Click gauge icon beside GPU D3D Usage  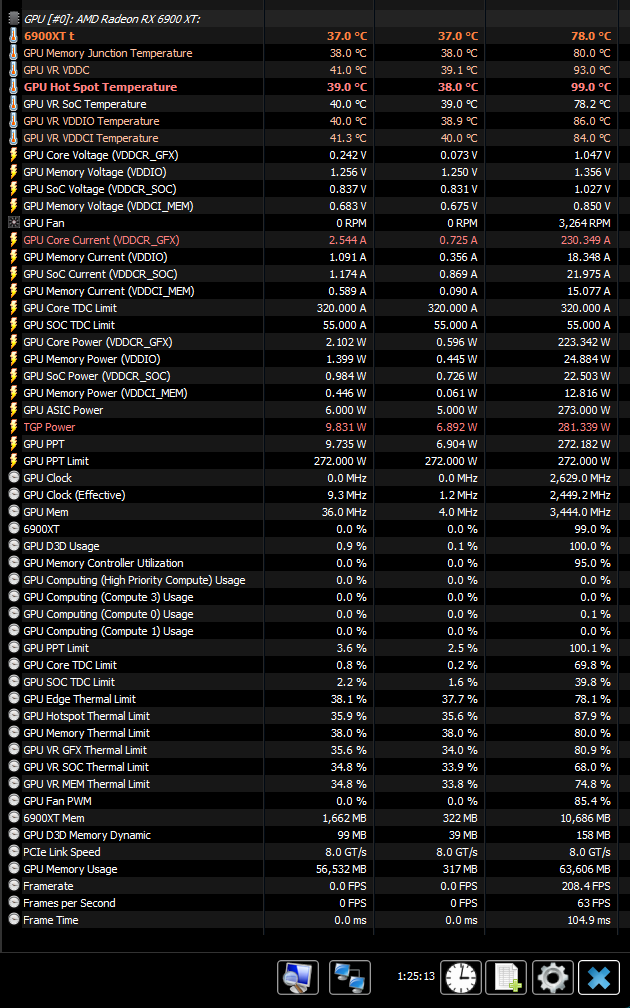[14, 546]
